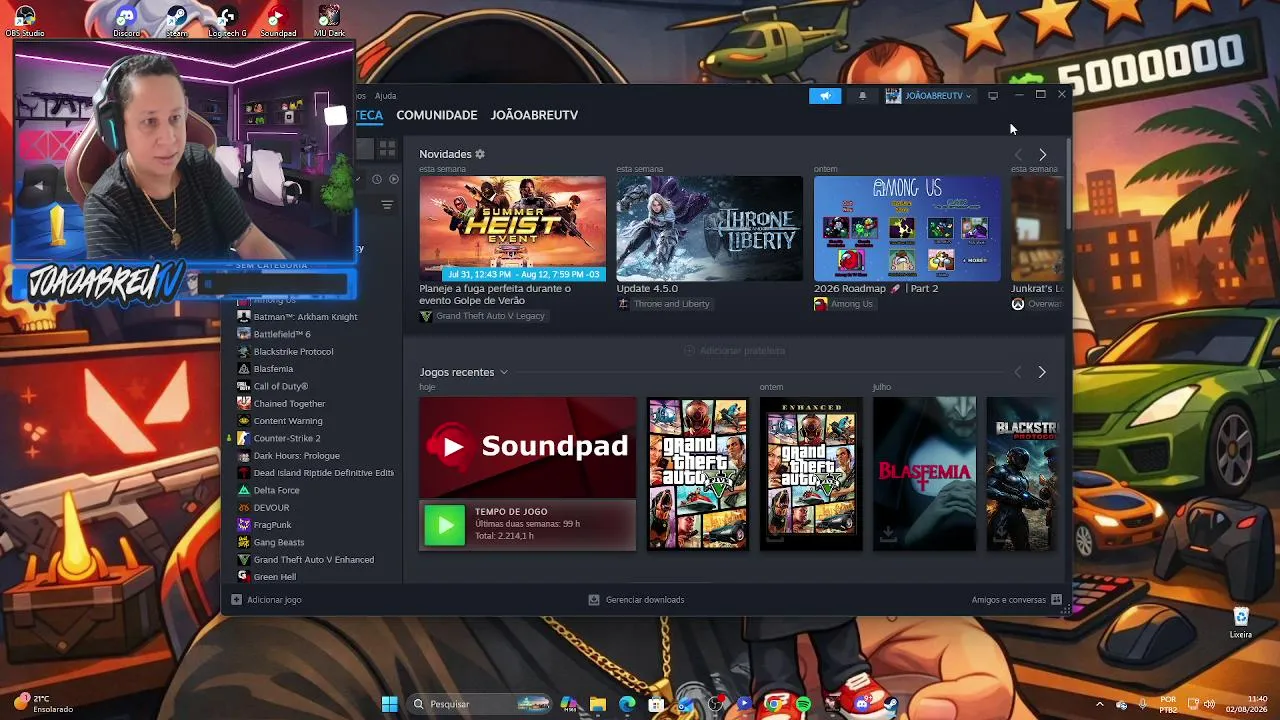Switch library to grid view
This screenshot has height=720, width=1280.
coord(387,148)
